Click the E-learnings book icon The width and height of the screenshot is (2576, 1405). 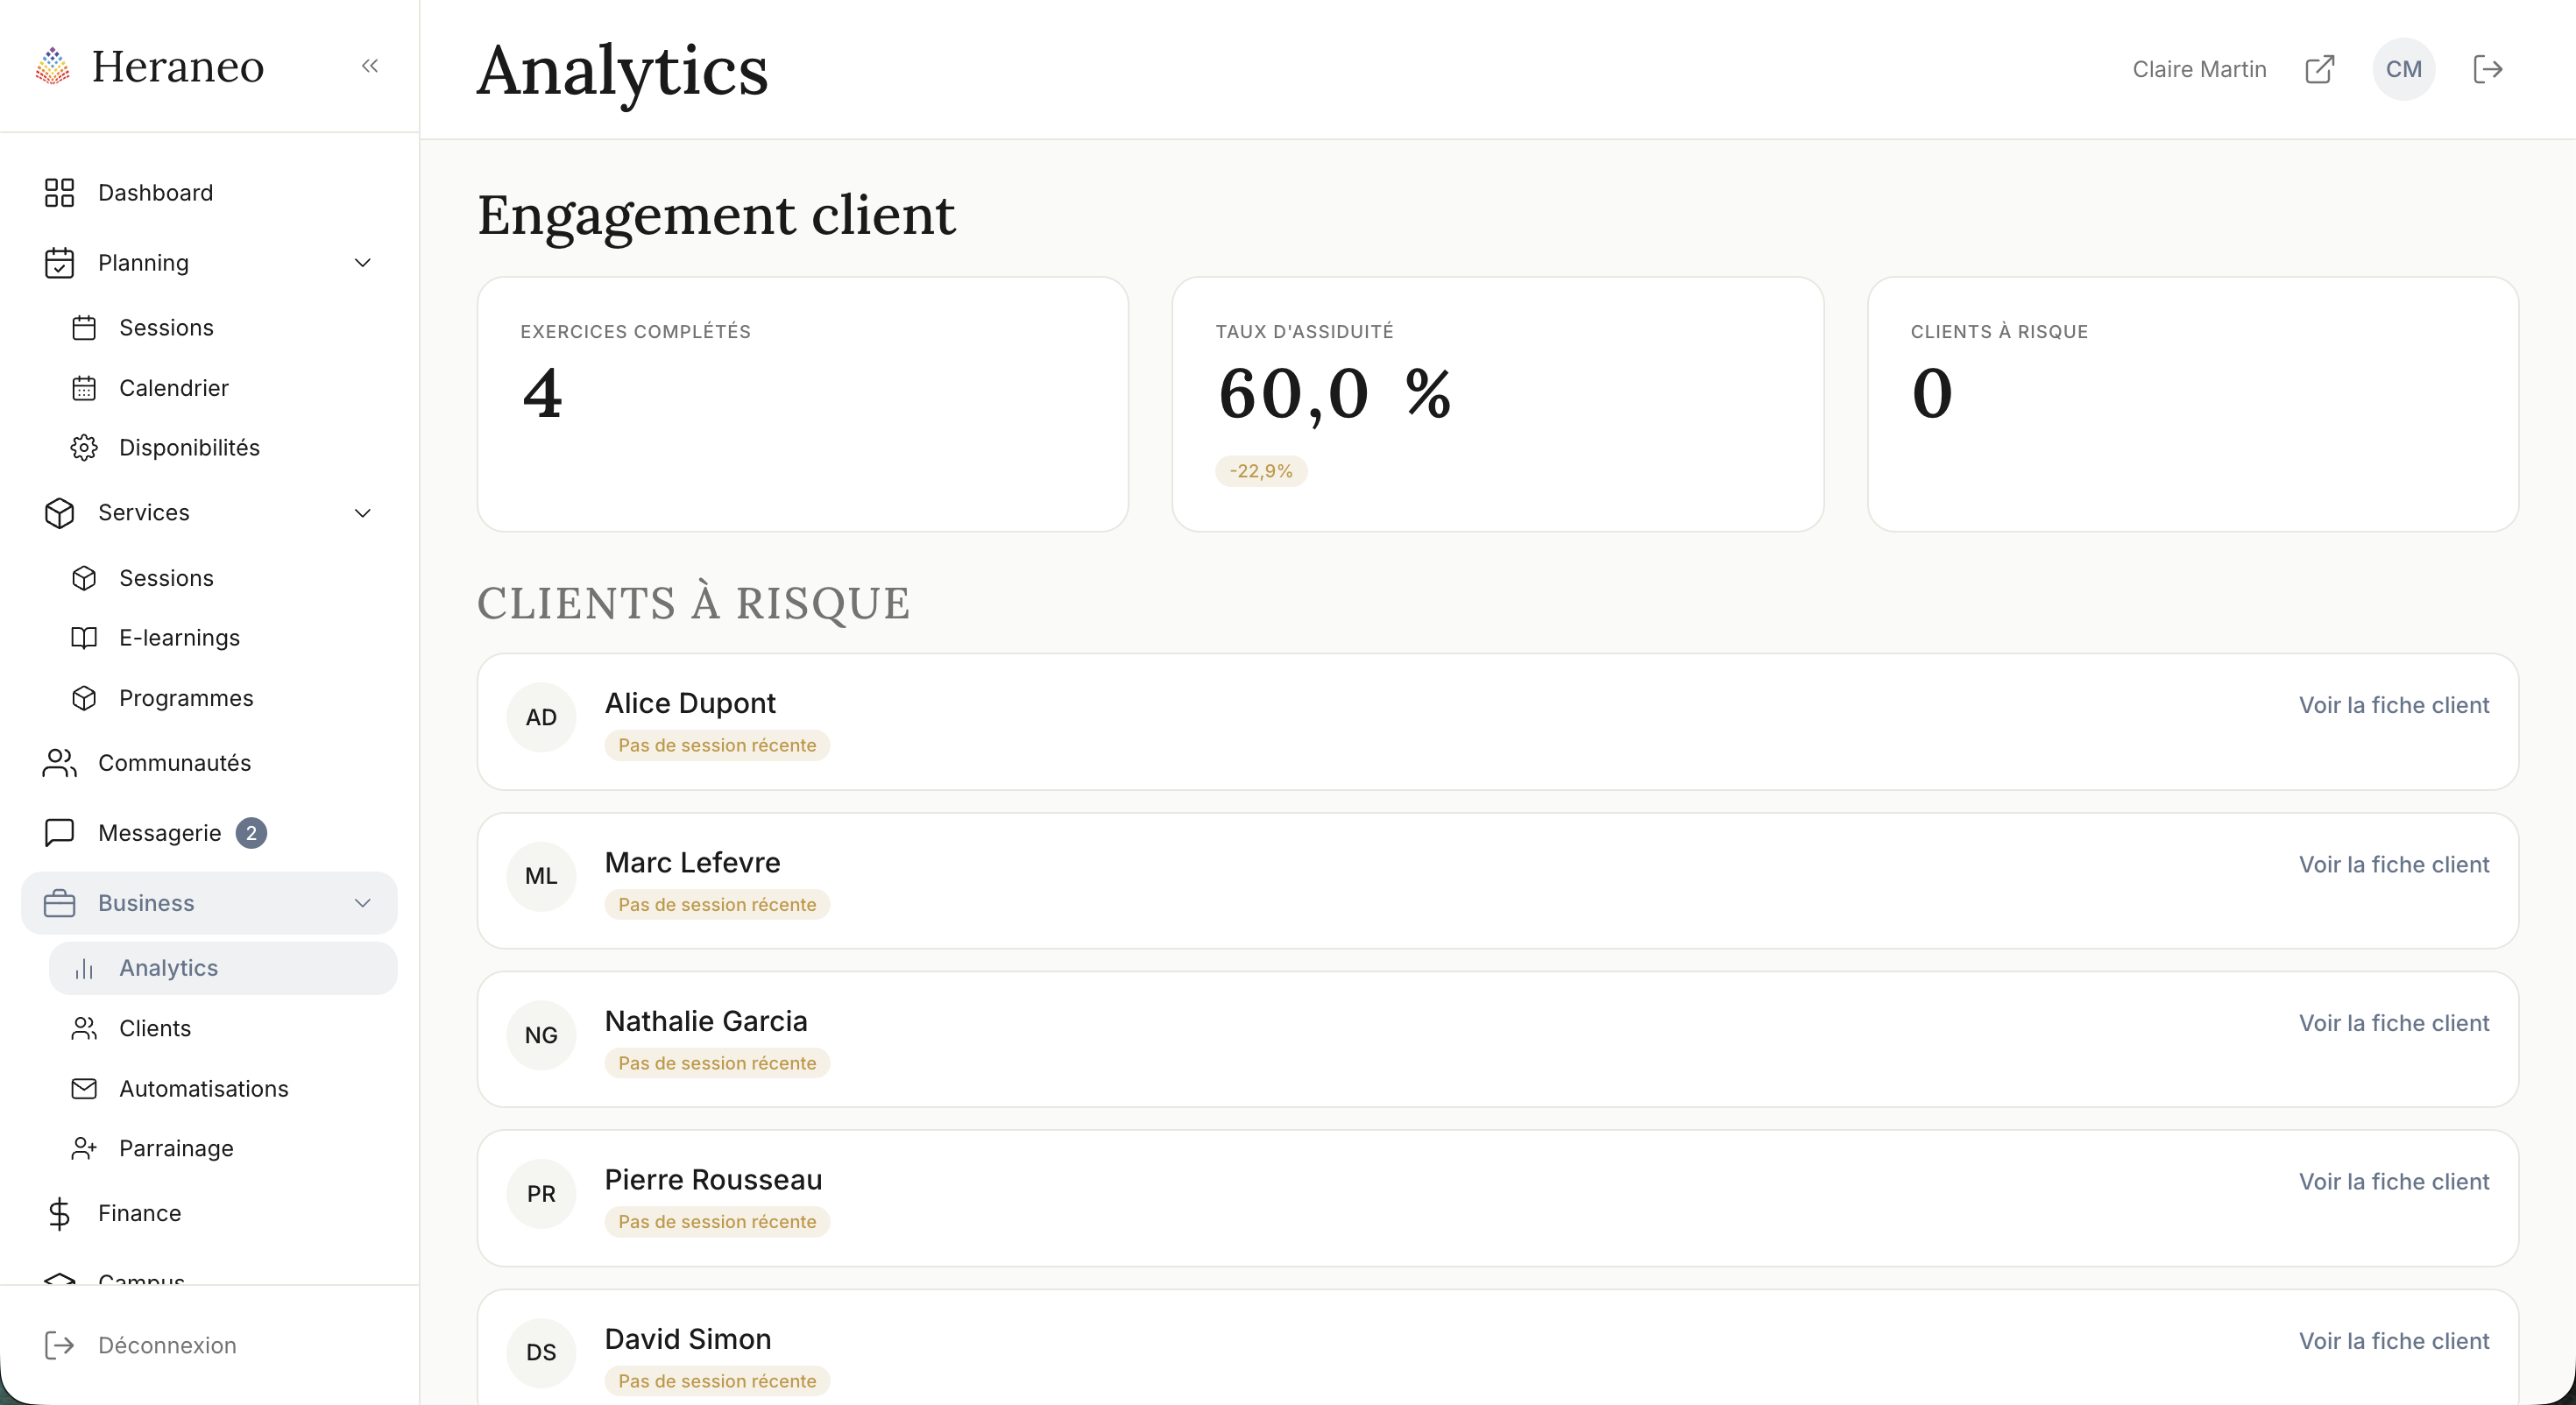(85, 637)
